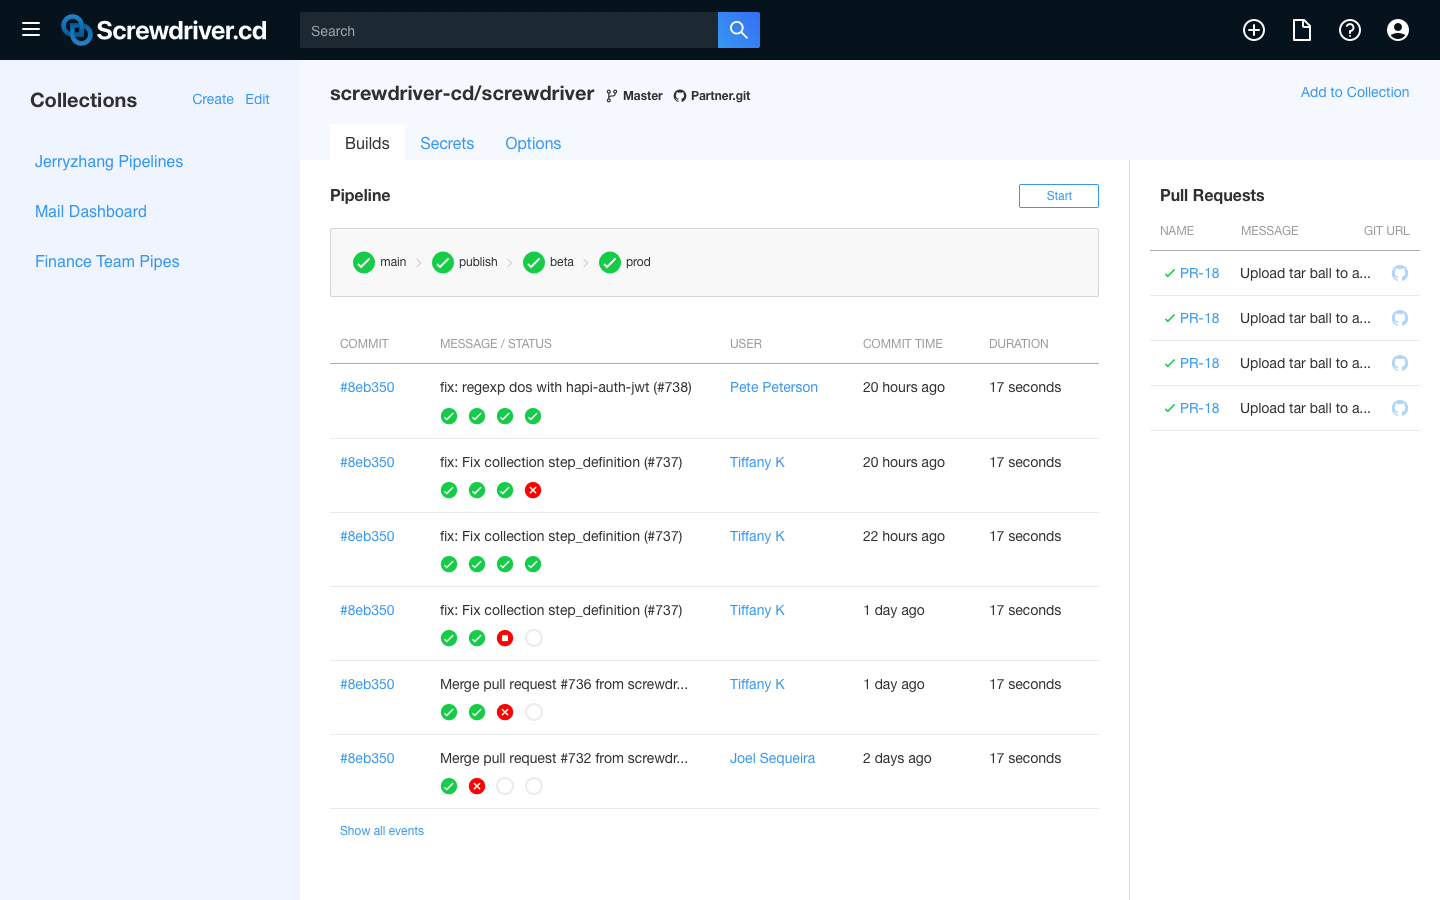Click Show all events link

pyautogui.click(x=382, y=831)
